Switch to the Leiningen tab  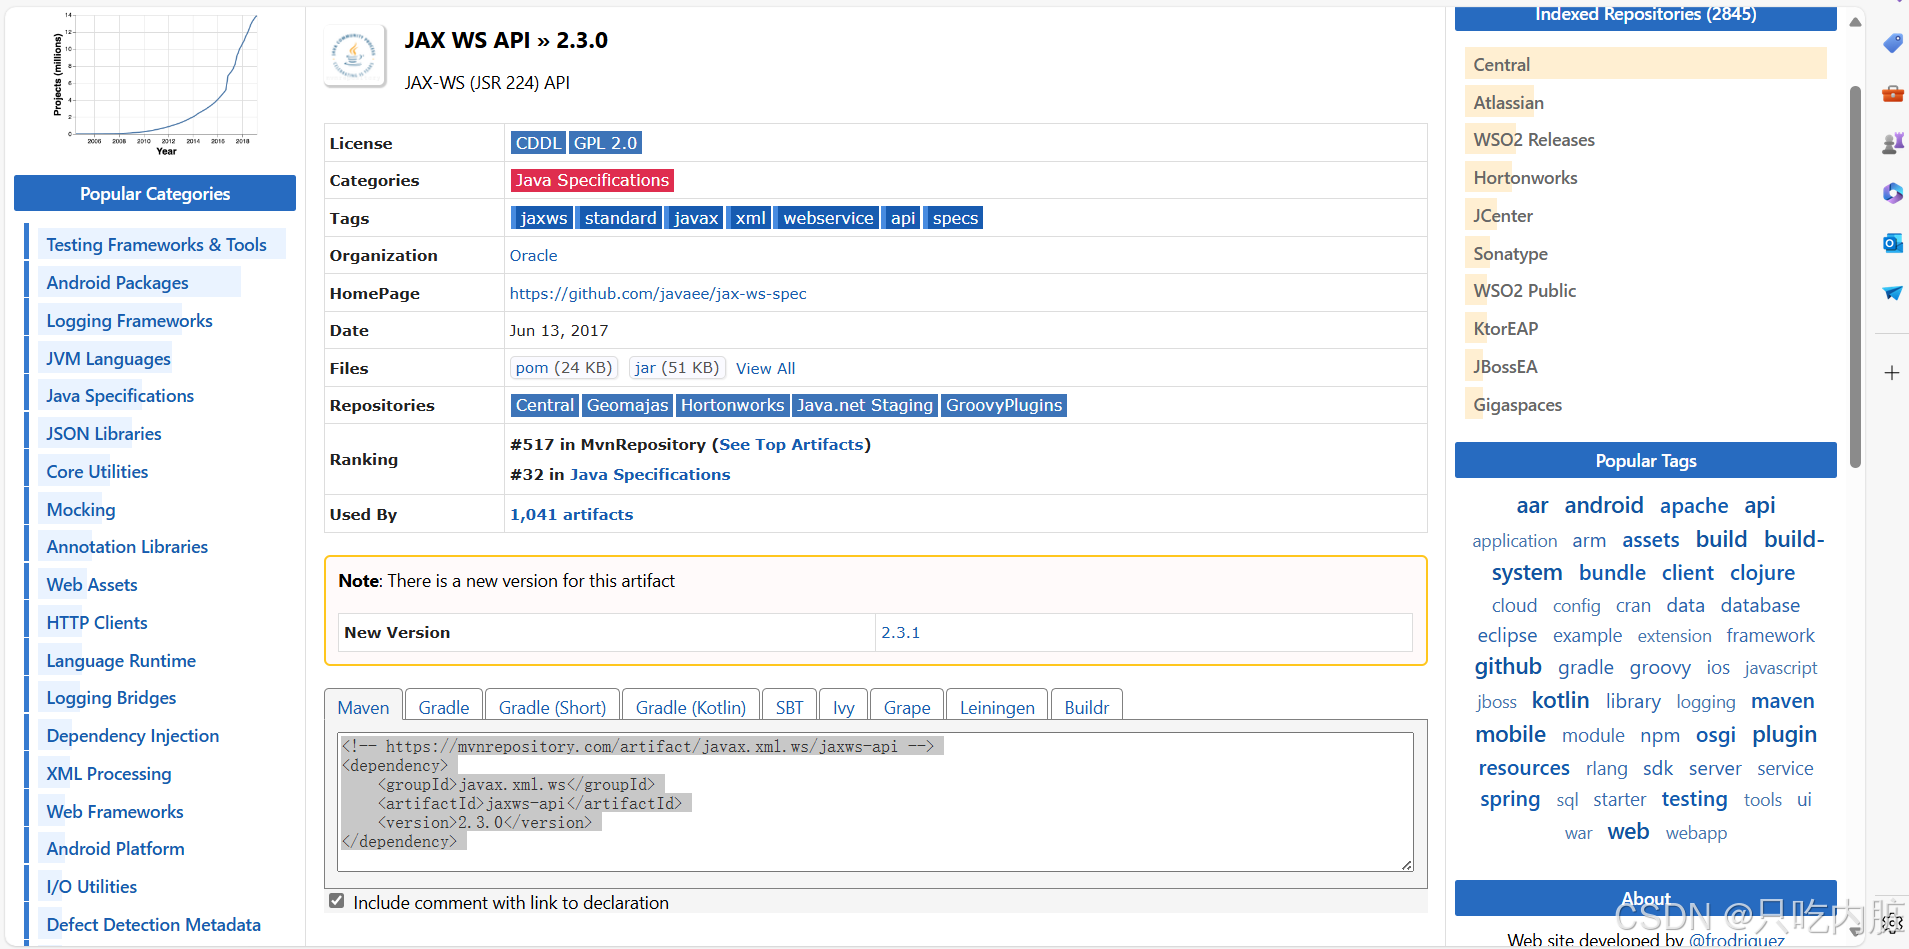pyautogui.click(x=997, y=707)
